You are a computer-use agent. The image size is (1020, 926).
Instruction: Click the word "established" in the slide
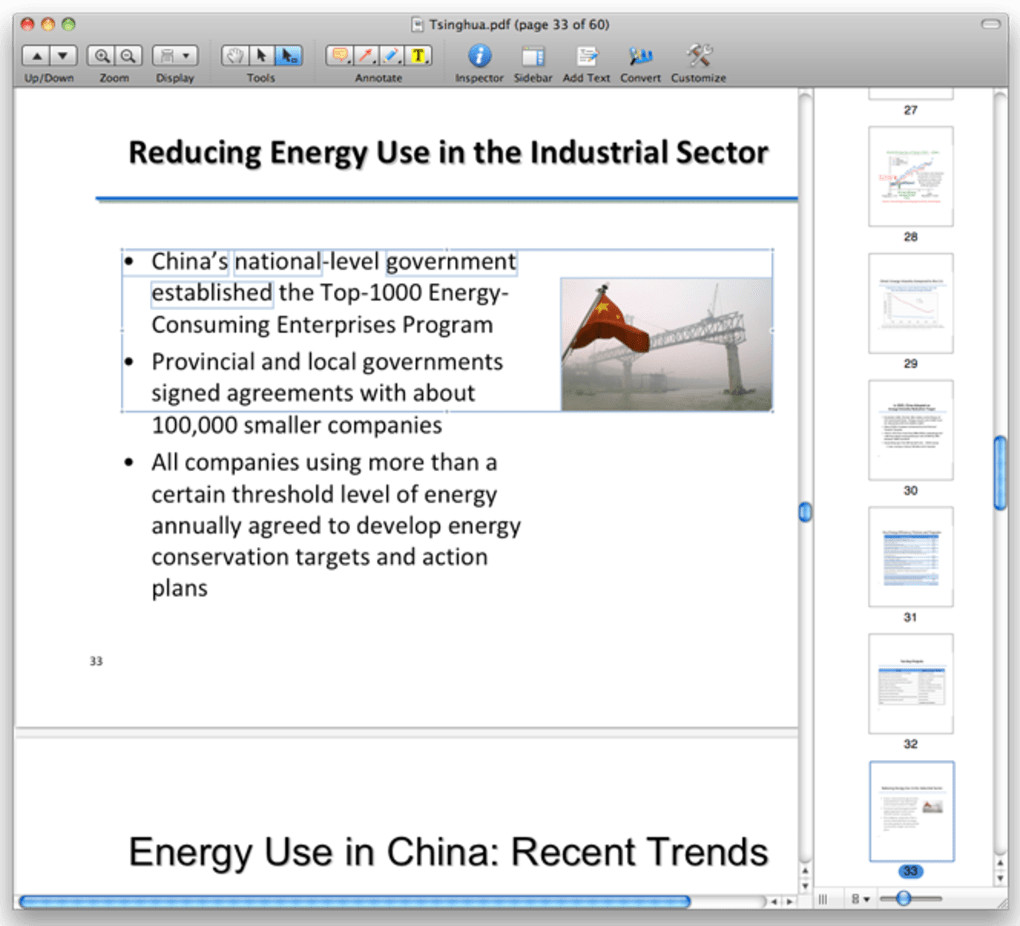coord(211,293)
